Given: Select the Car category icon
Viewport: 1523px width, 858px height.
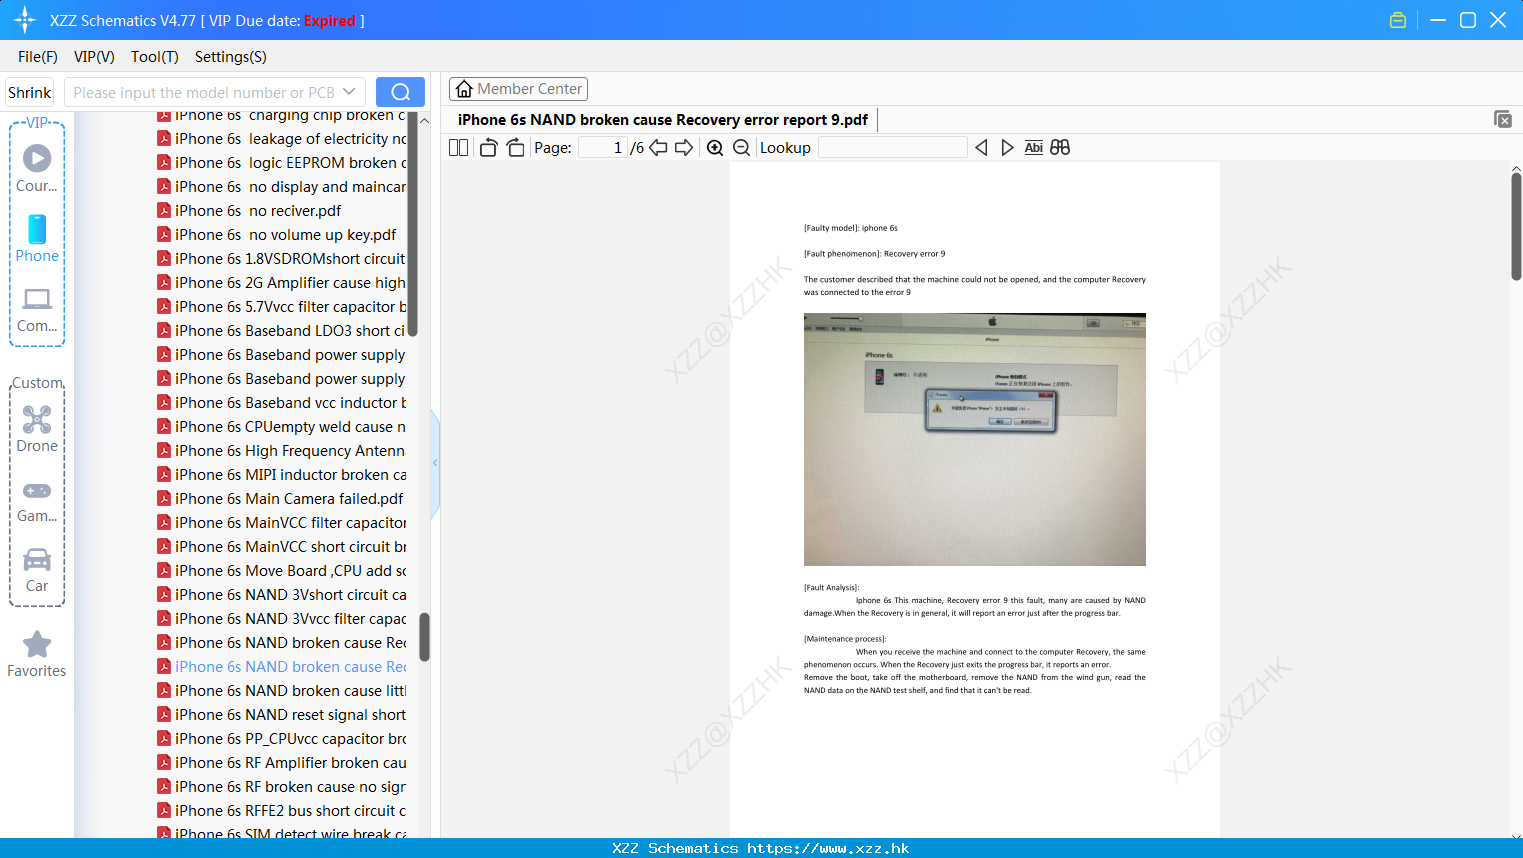Looking at the screenshot, I should click(37, 570).
